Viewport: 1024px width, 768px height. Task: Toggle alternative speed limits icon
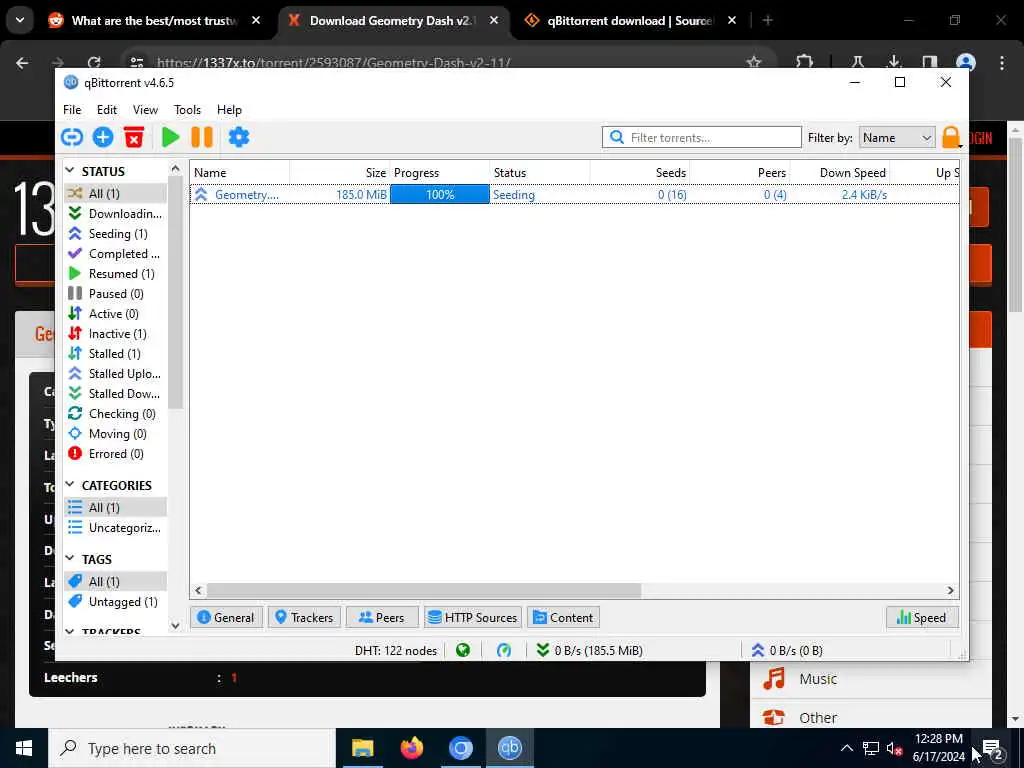[x=504, y=650]
